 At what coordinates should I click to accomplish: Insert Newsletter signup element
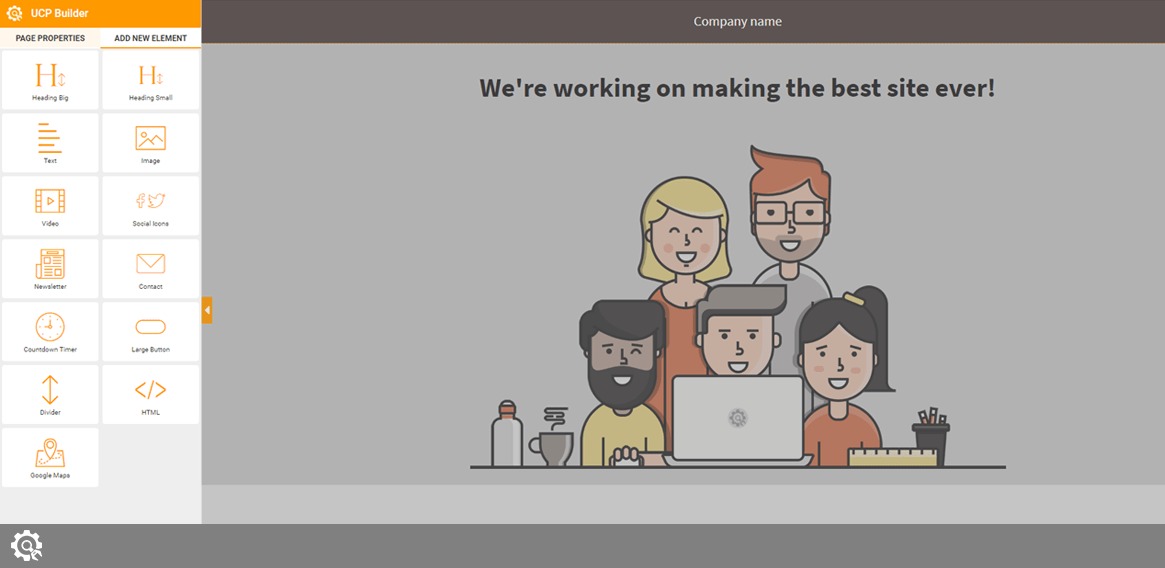tap(50, 269)
